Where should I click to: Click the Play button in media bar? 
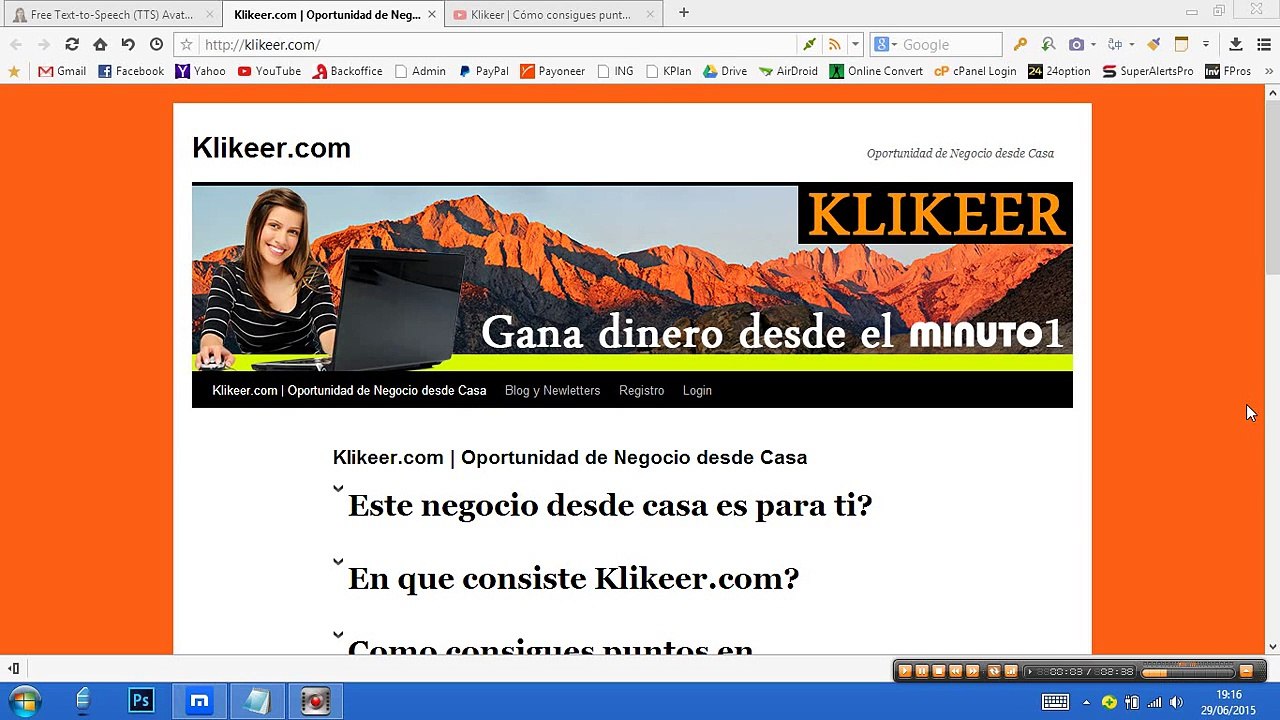(x=905, y=671)
